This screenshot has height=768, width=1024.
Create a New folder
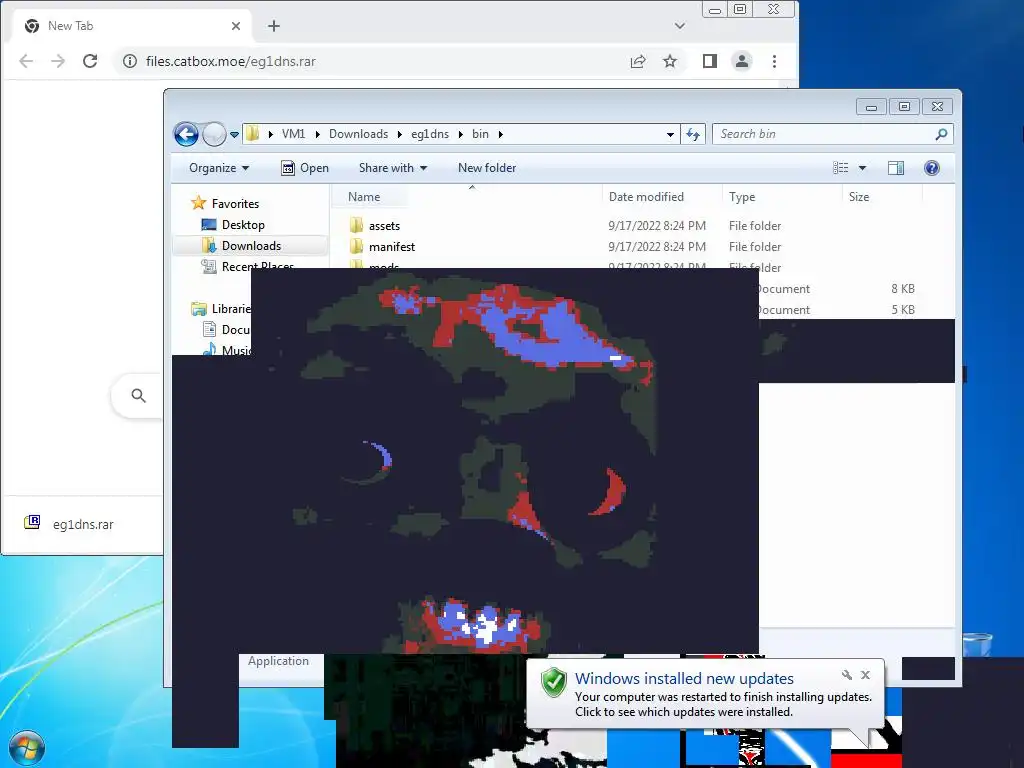pos(487,168)
